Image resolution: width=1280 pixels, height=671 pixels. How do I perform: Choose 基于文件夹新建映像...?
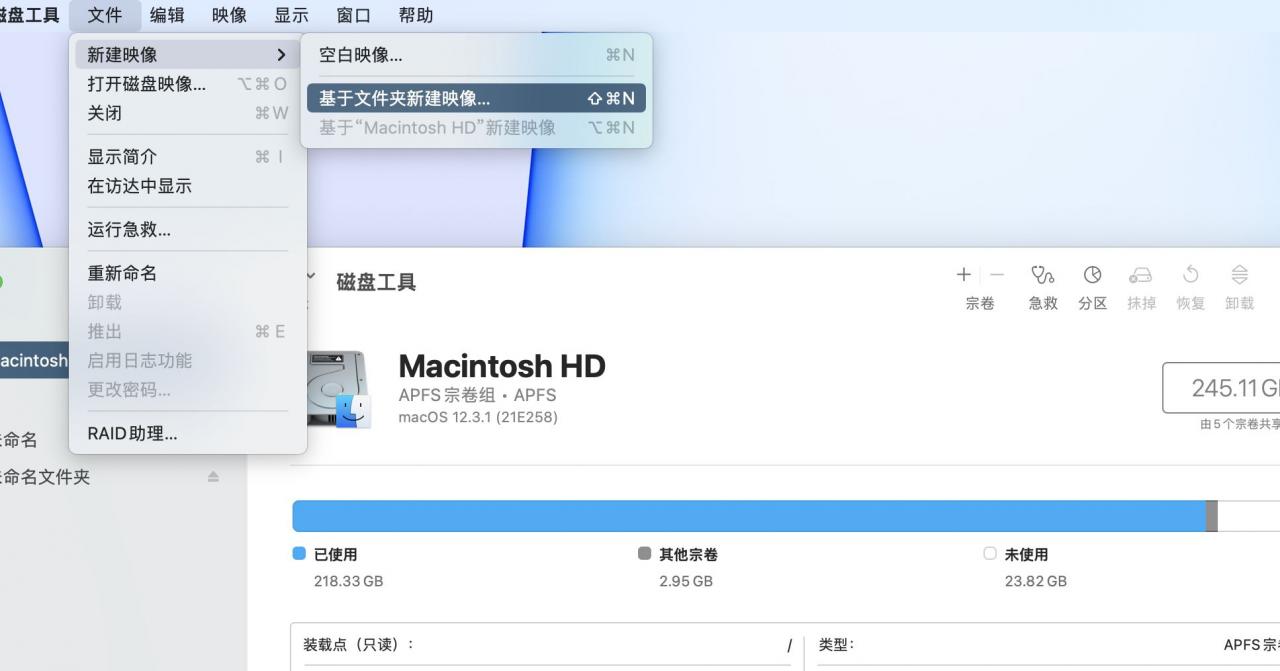coord(476,98)
